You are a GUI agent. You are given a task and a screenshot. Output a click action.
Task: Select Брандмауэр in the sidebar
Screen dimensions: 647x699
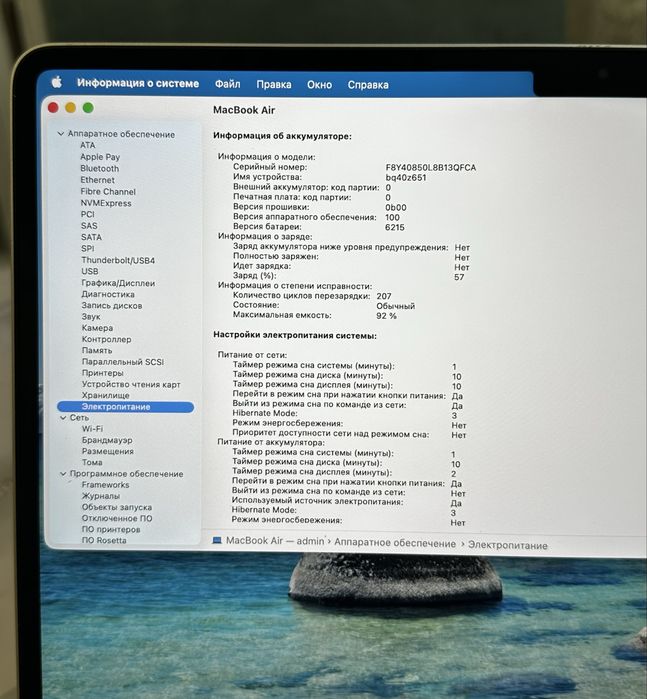point(107,440)
